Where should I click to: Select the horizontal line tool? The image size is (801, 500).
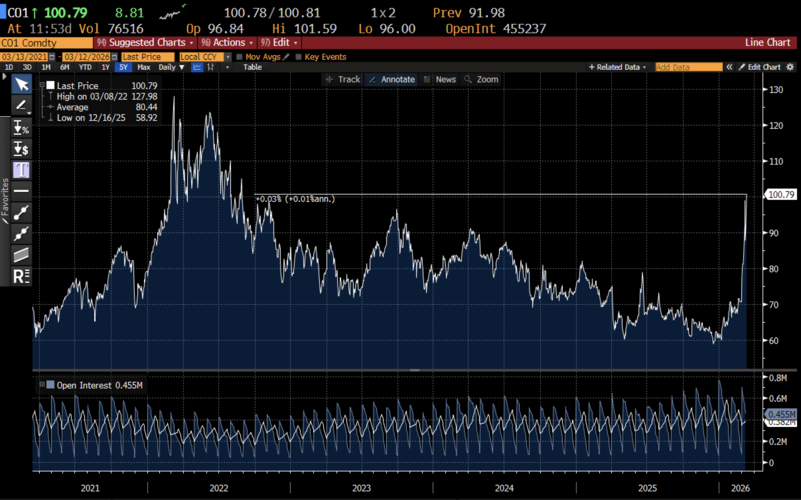pos(21,190)
